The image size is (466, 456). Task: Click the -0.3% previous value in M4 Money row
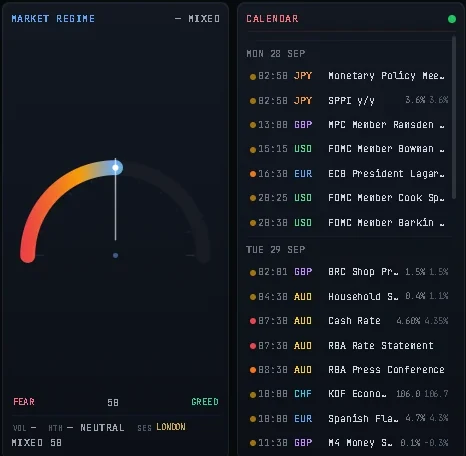[x=436, y=443]
